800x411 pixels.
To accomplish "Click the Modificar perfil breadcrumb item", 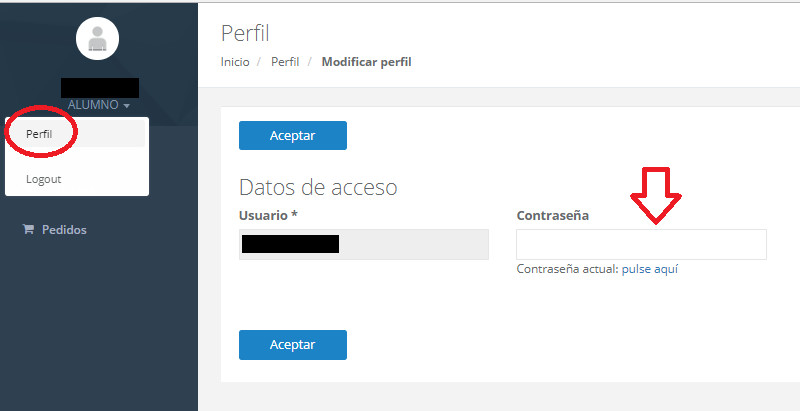I will (366, 62).
